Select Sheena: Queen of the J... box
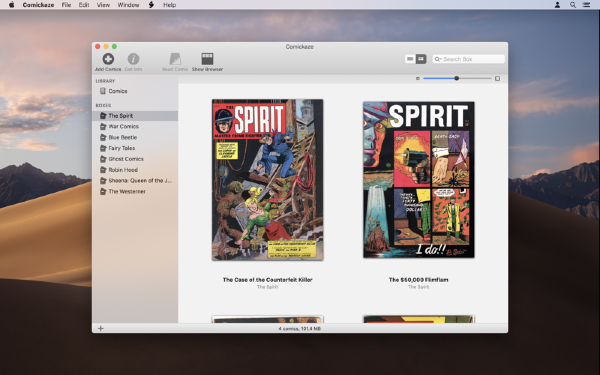The width and height of the screenshot is (600, 375). (x=135, y=181)
